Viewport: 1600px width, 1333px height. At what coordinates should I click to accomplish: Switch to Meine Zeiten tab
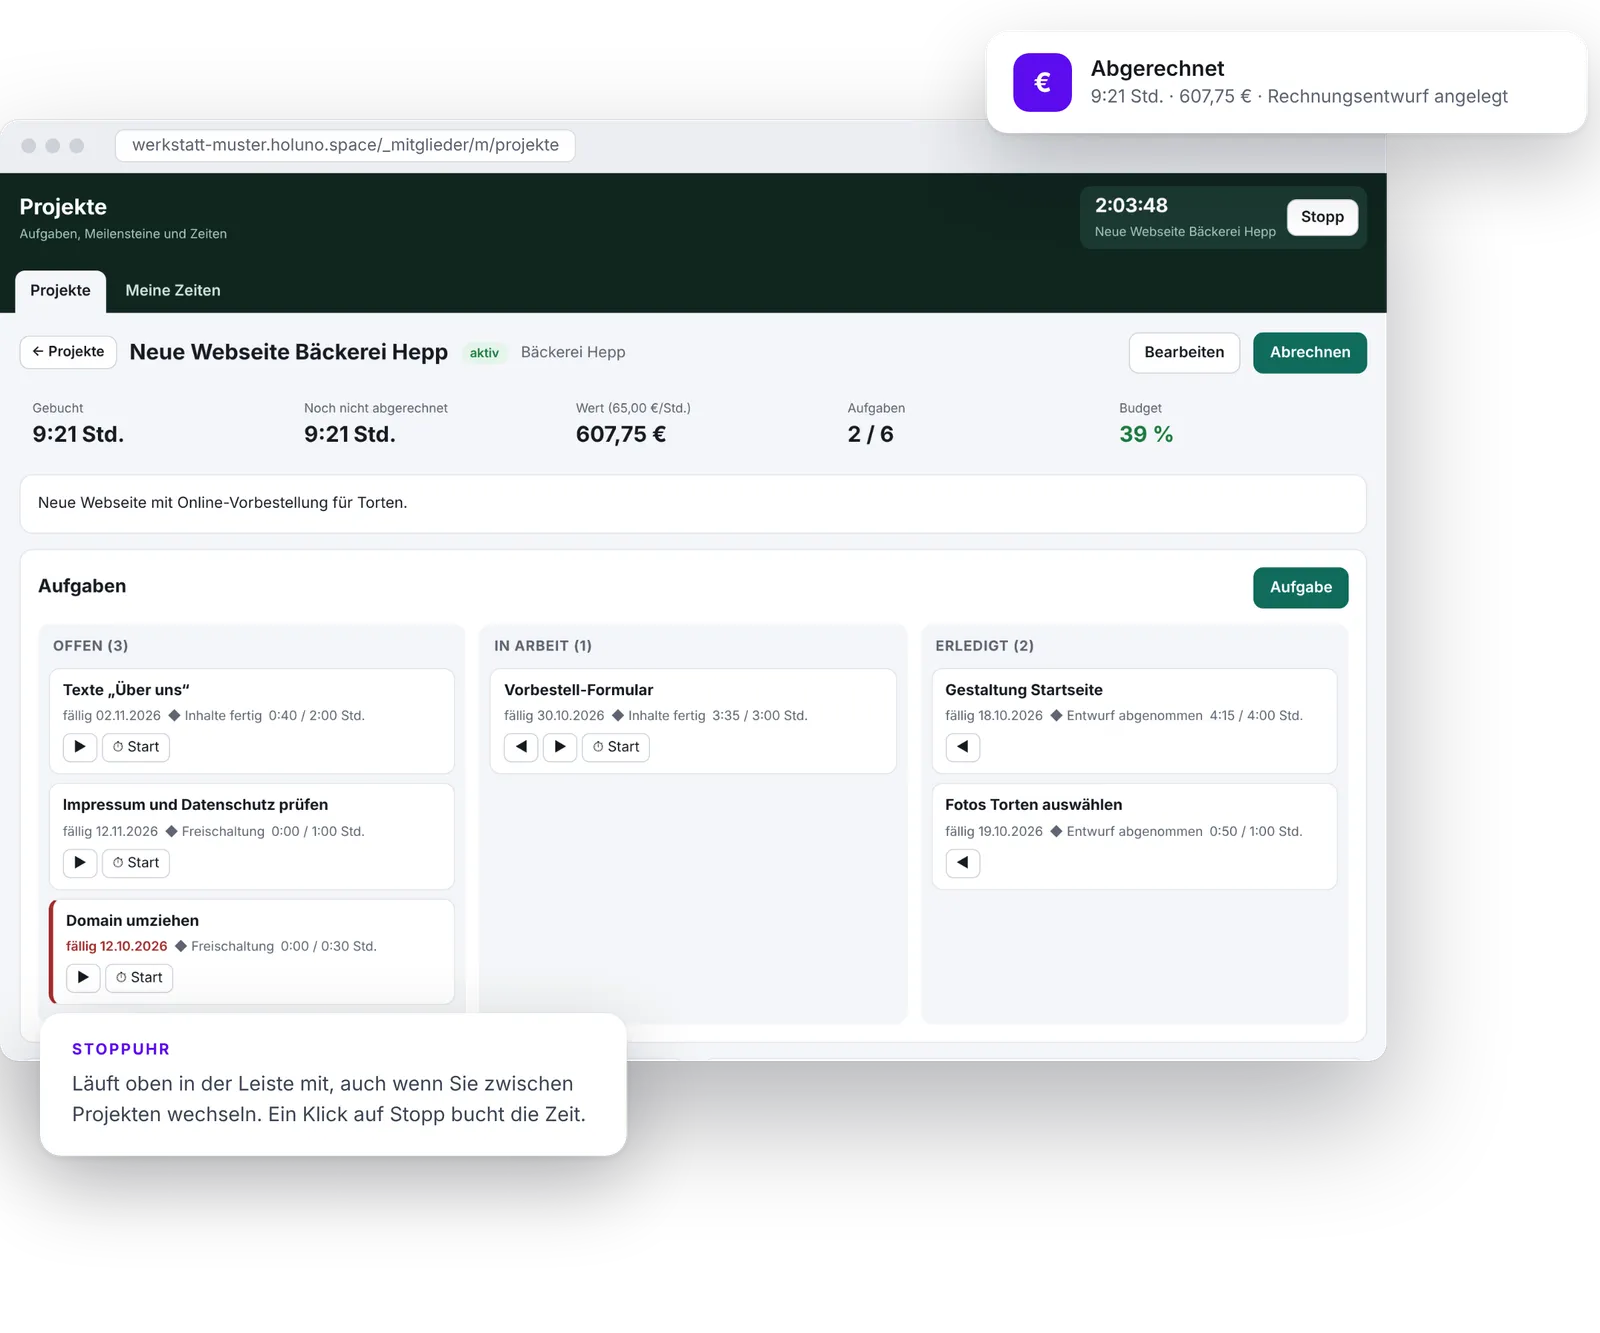173,291
